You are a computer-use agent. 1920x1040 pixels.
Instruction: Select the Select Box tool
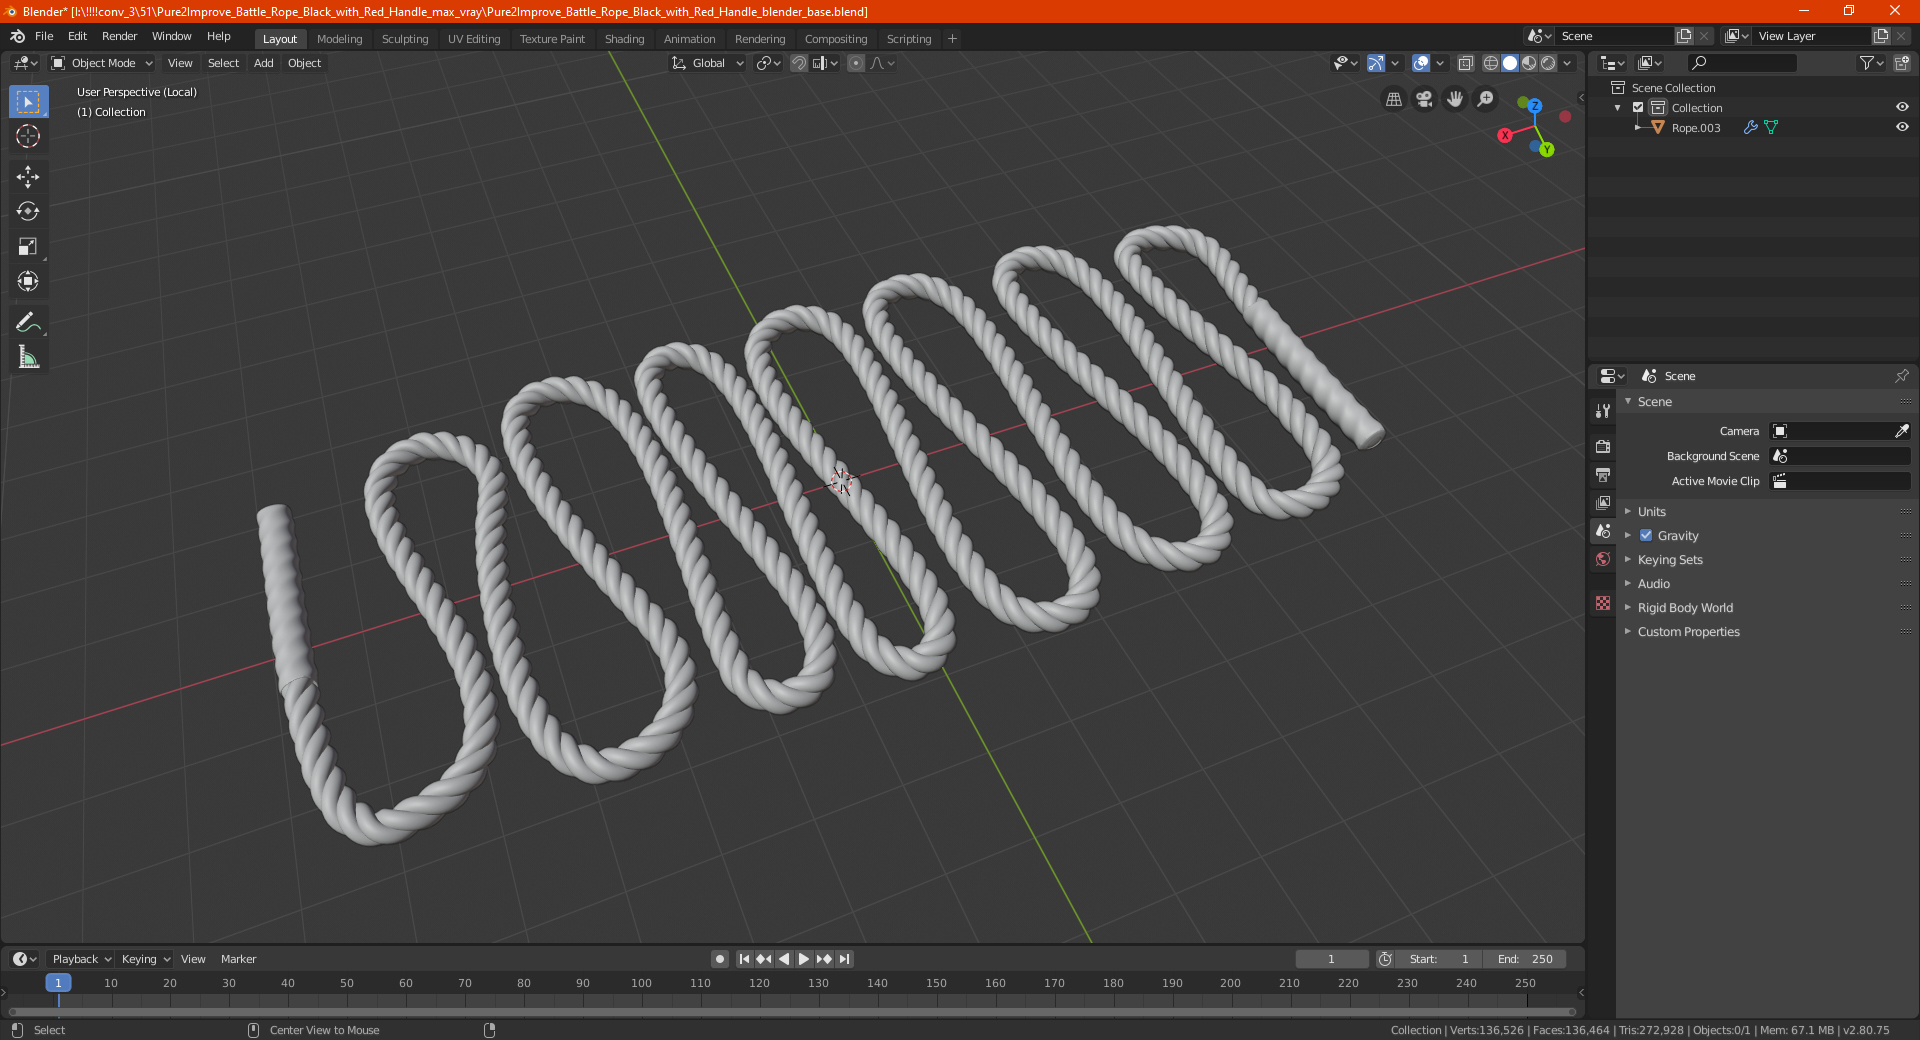[x=28, y=102]
